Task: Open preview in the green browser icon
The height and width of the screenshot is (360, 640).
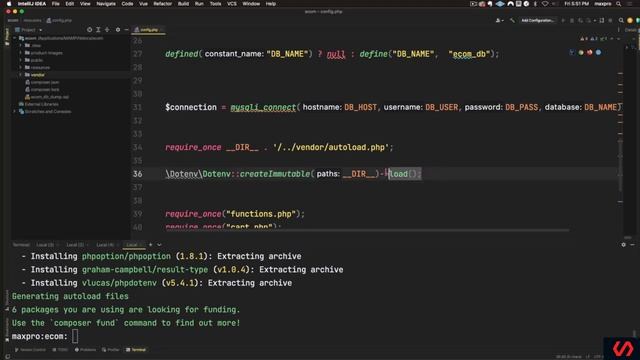Action: click(581, 52)
